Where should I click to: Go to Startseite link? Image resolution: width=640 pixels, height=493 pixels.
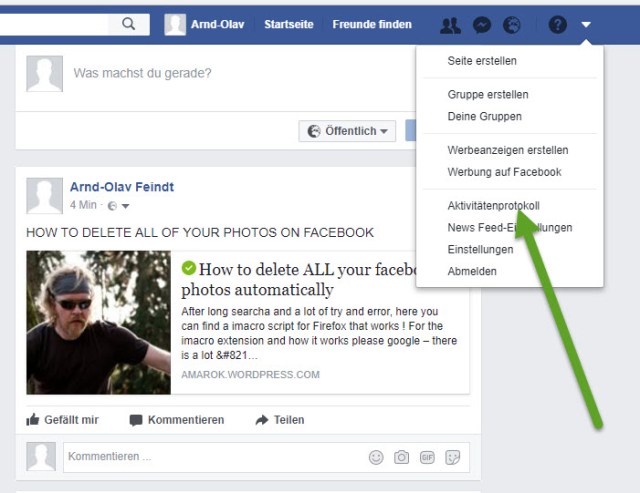click(x=289, y=25)
